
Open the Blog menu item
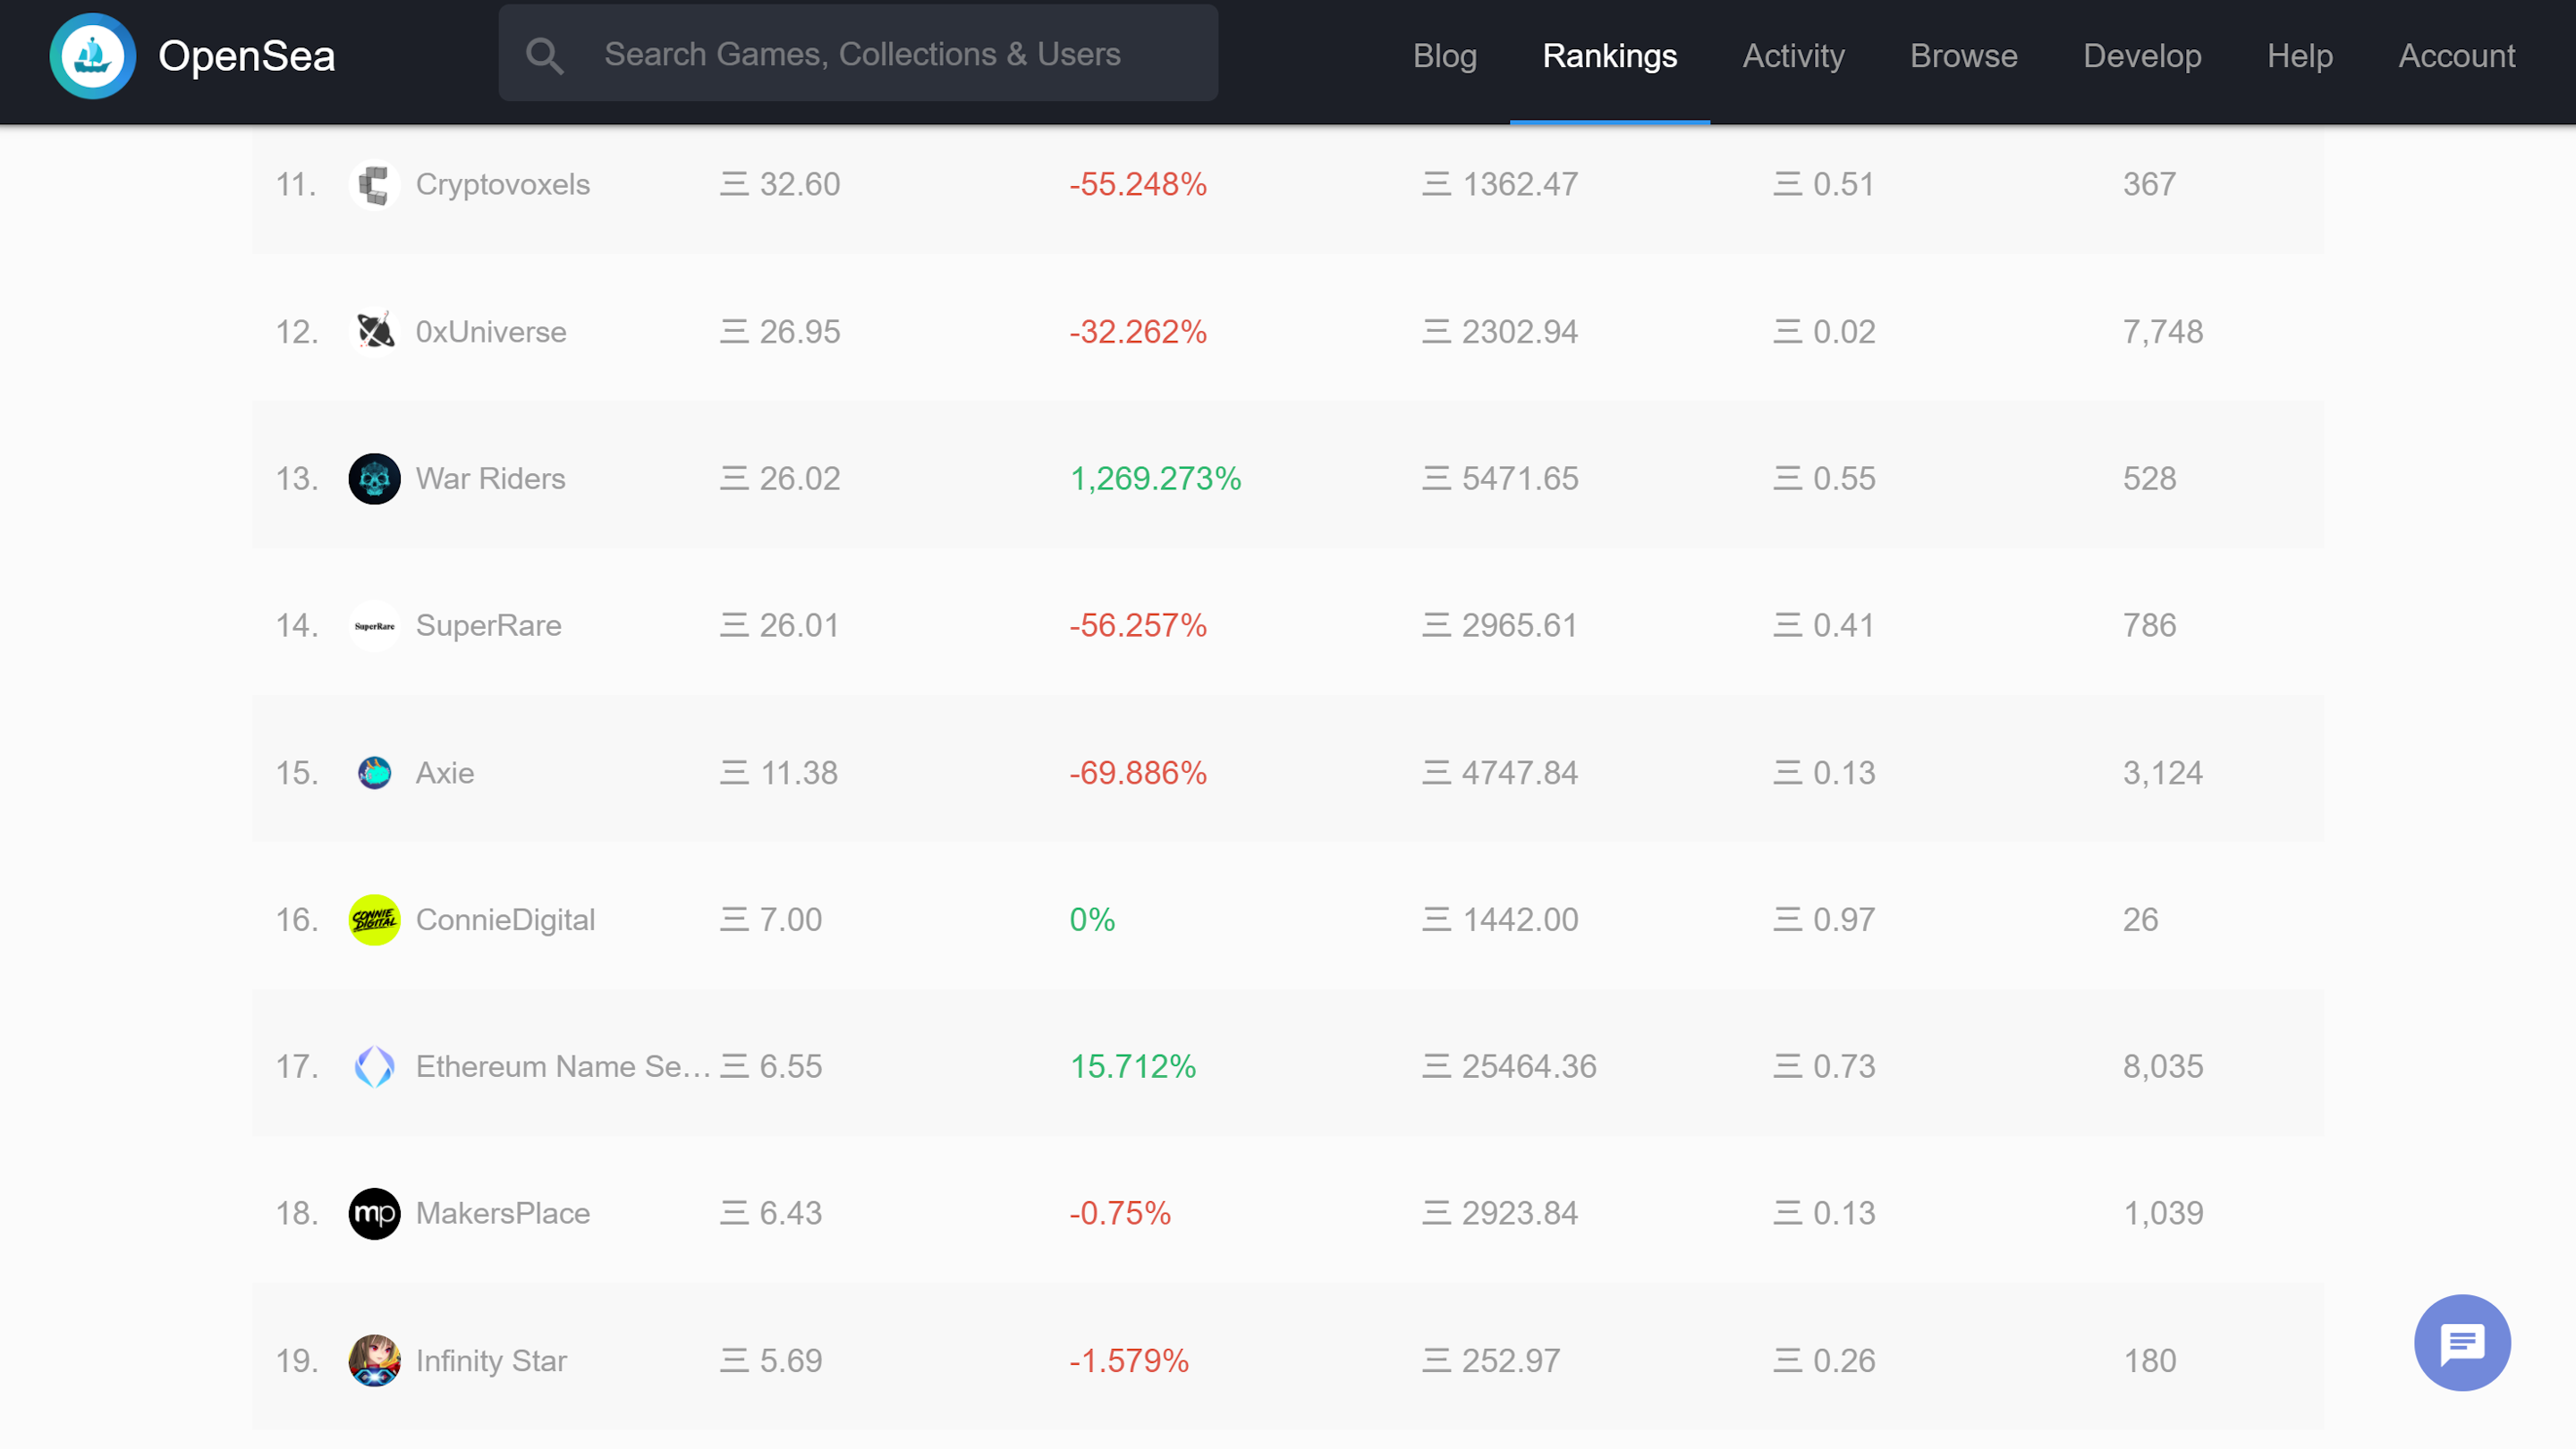click(x=1445, y=56)
